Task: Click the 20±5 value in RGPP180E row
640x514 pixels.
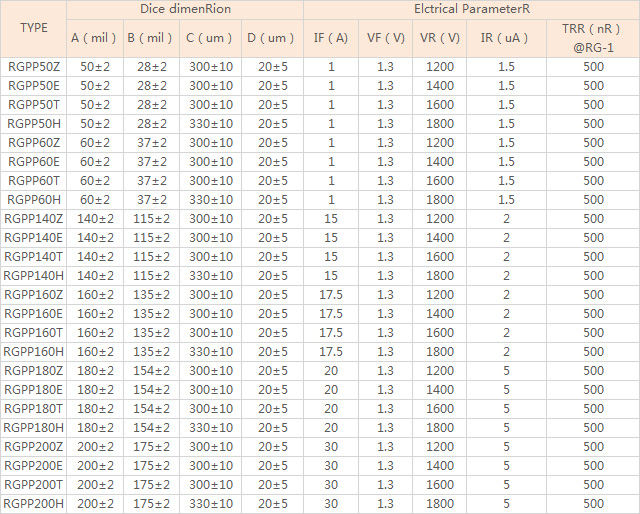Action: click(273, 389)
